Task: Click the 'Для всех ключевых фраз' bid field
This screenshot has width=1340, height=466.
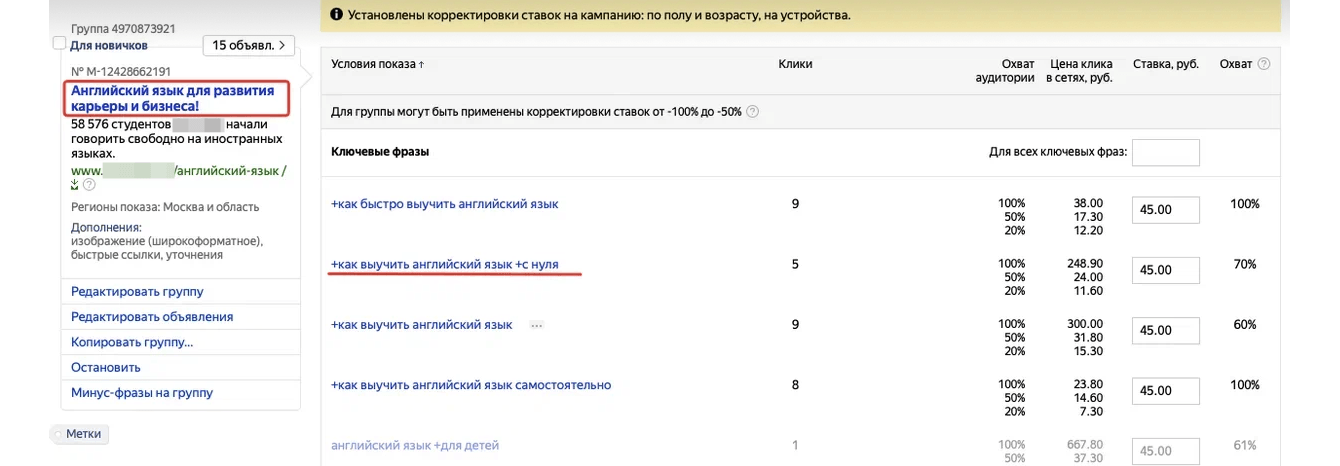Action: point(1165,152)
